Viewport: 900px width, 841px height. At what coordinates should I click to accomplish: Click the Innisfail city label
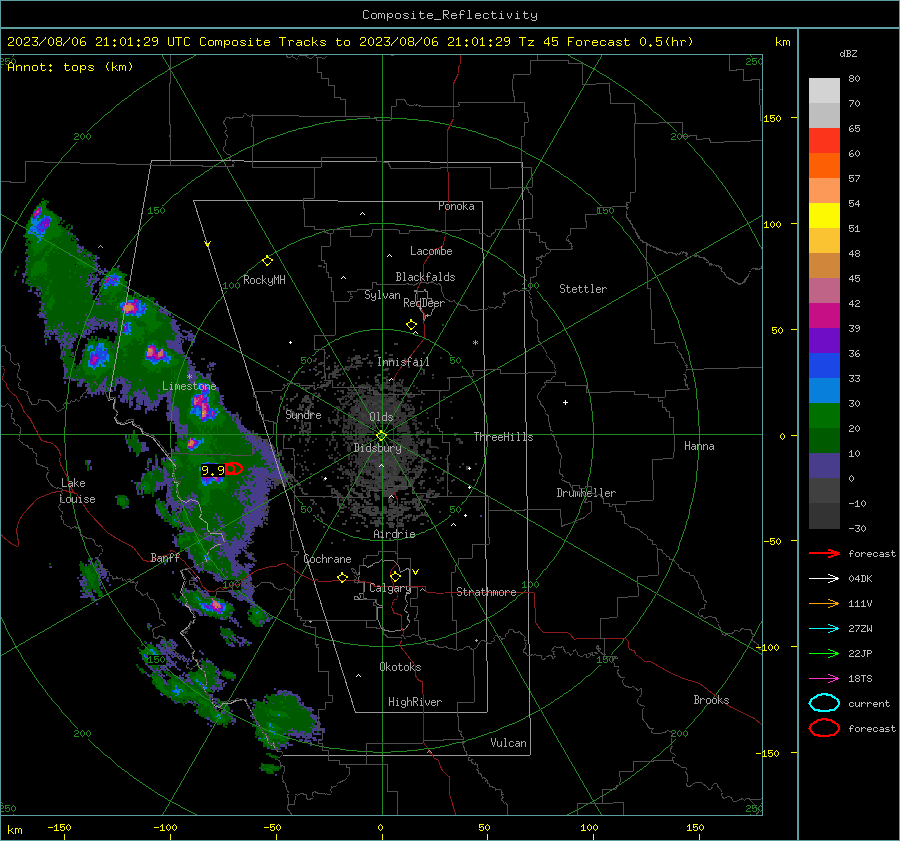(403, 362)
